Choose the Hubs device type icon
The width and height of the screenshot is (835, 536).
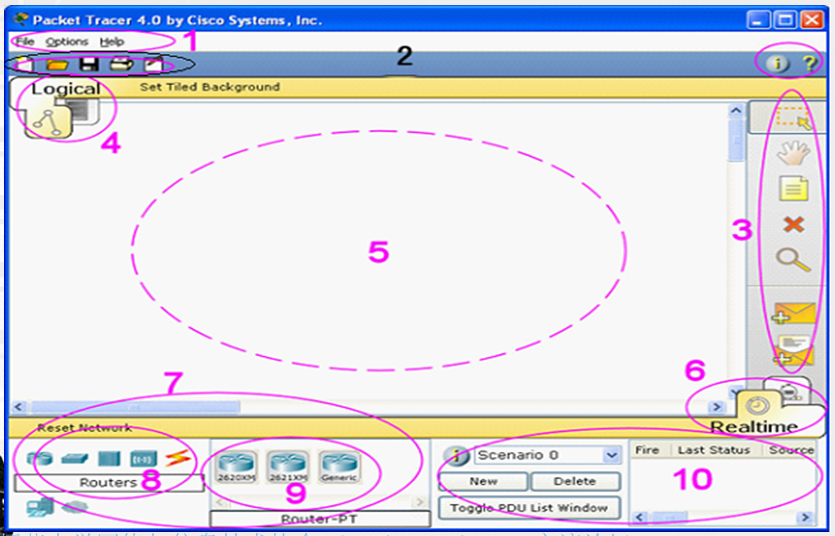click(109, 458)
